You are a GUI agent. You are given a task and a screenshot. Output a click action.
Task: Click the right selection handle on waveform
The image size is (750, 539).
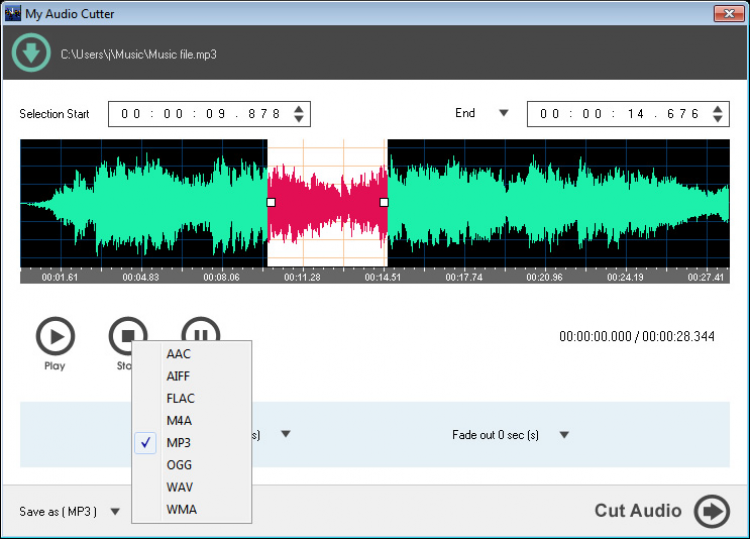(x=384, y=202)
